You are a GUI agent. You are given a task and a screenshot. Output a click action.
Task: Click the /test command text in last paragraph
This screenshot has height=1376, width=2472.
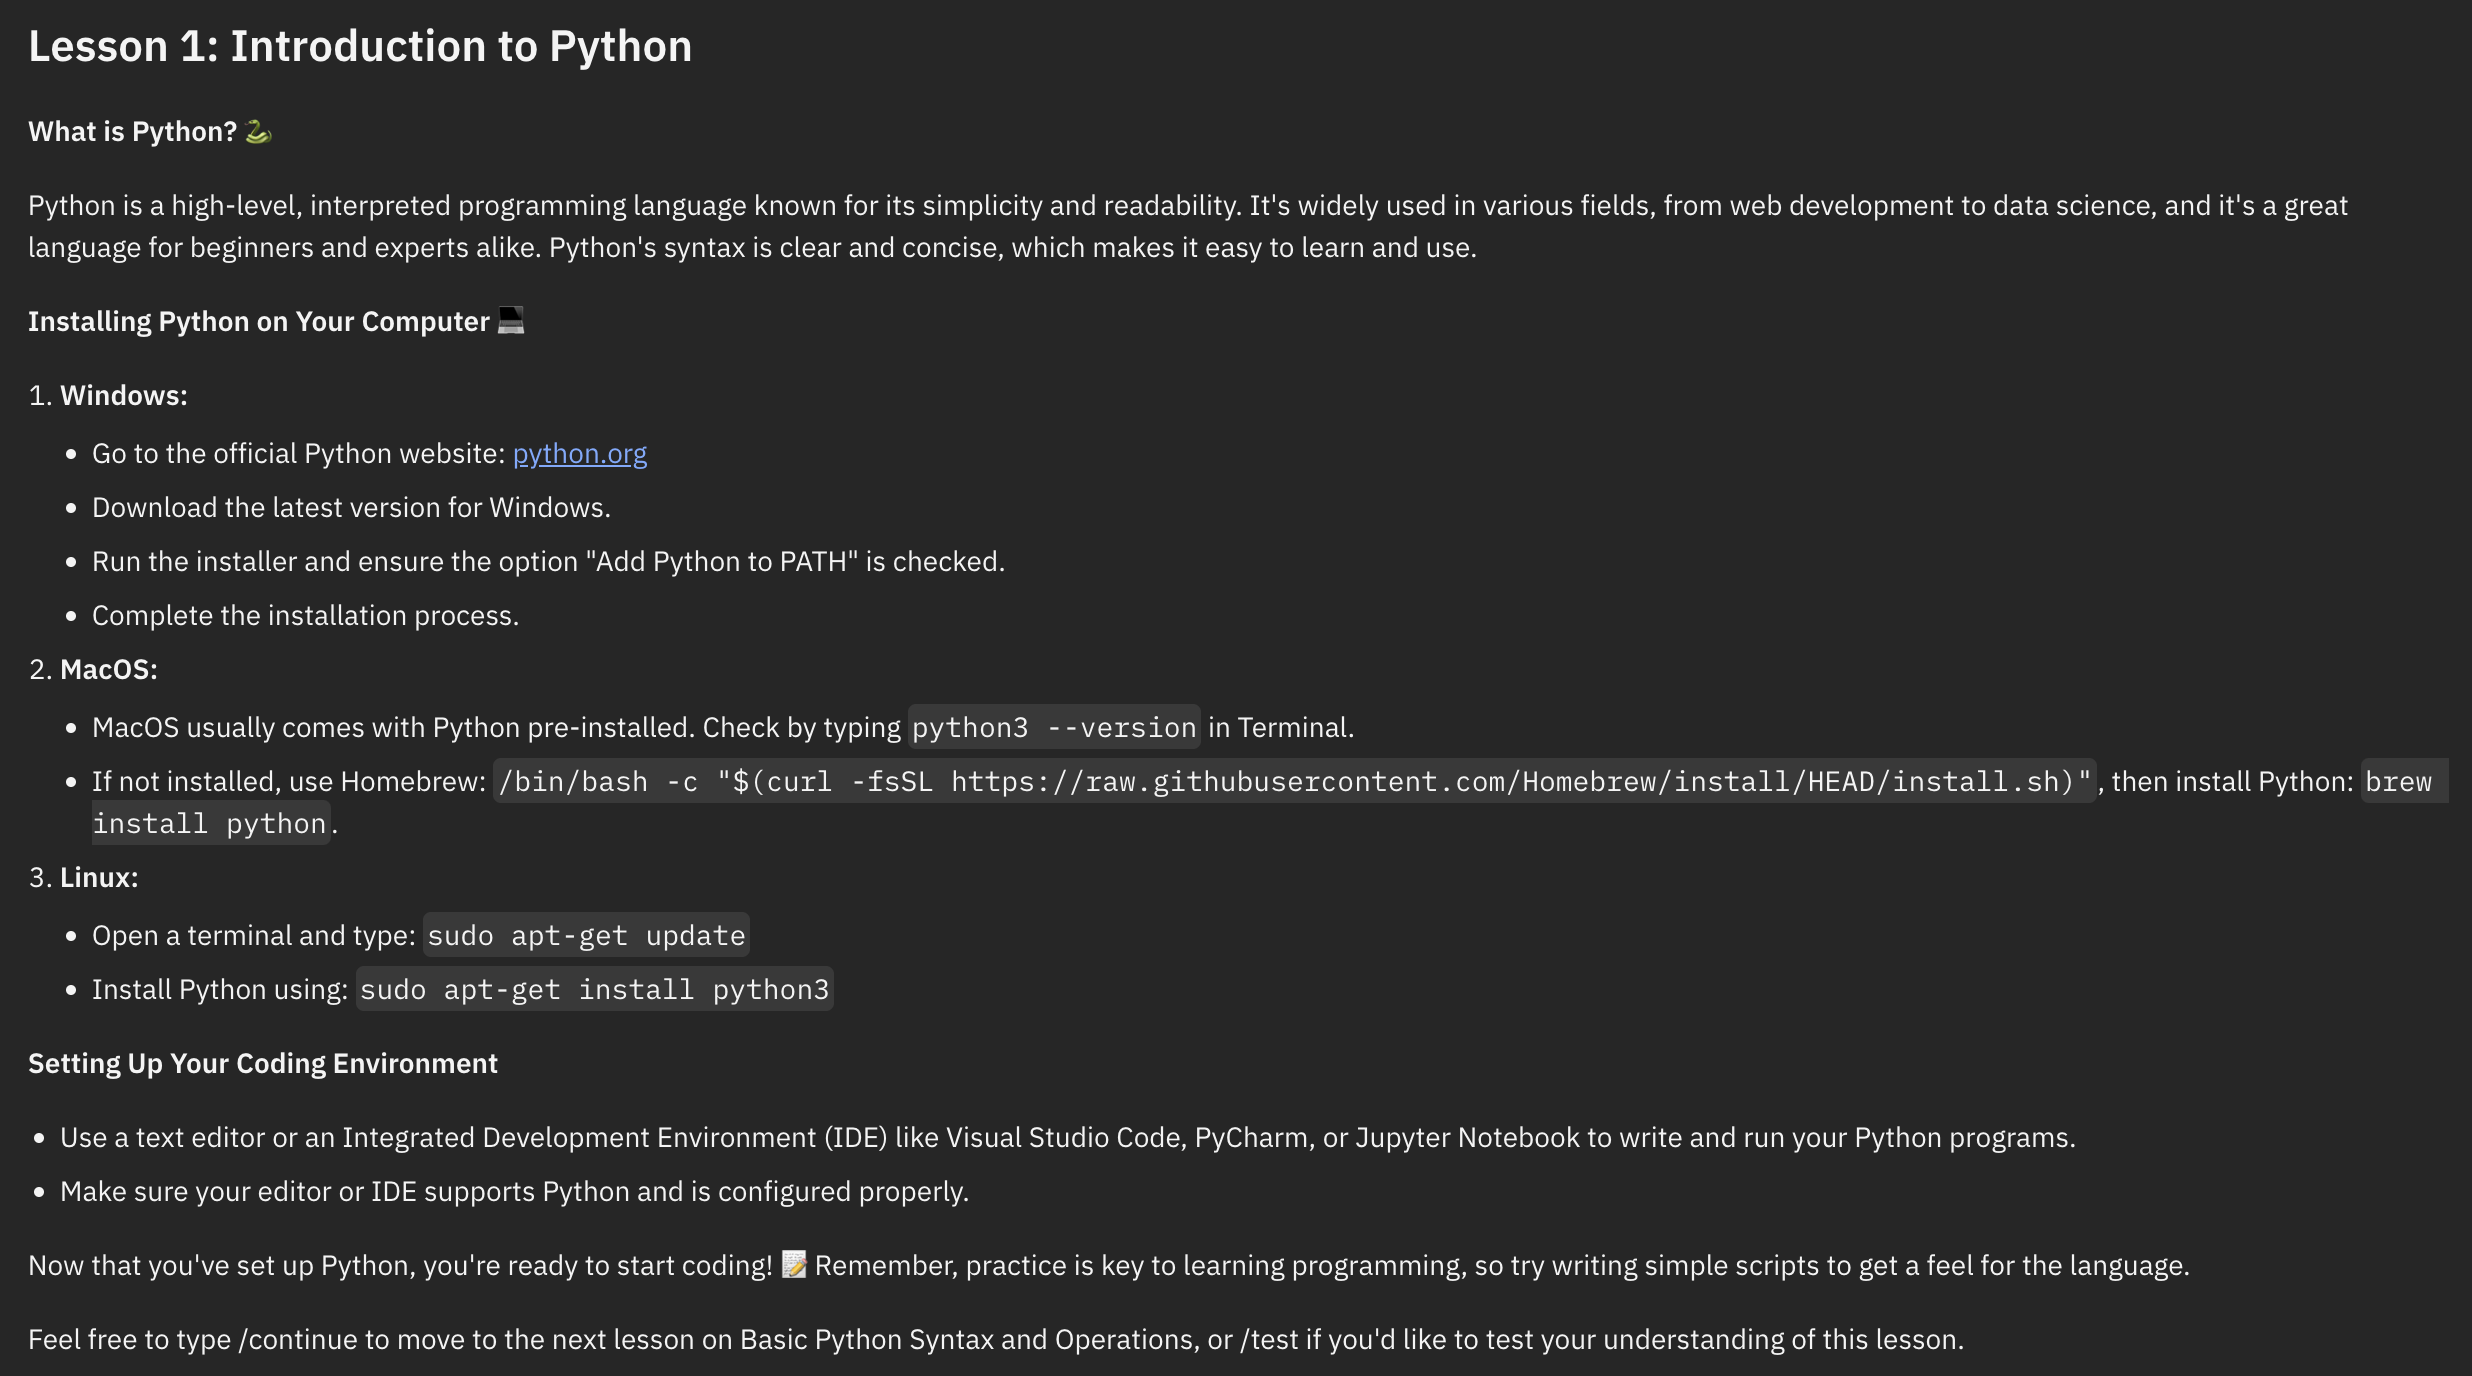[x=1269, y=1340]
